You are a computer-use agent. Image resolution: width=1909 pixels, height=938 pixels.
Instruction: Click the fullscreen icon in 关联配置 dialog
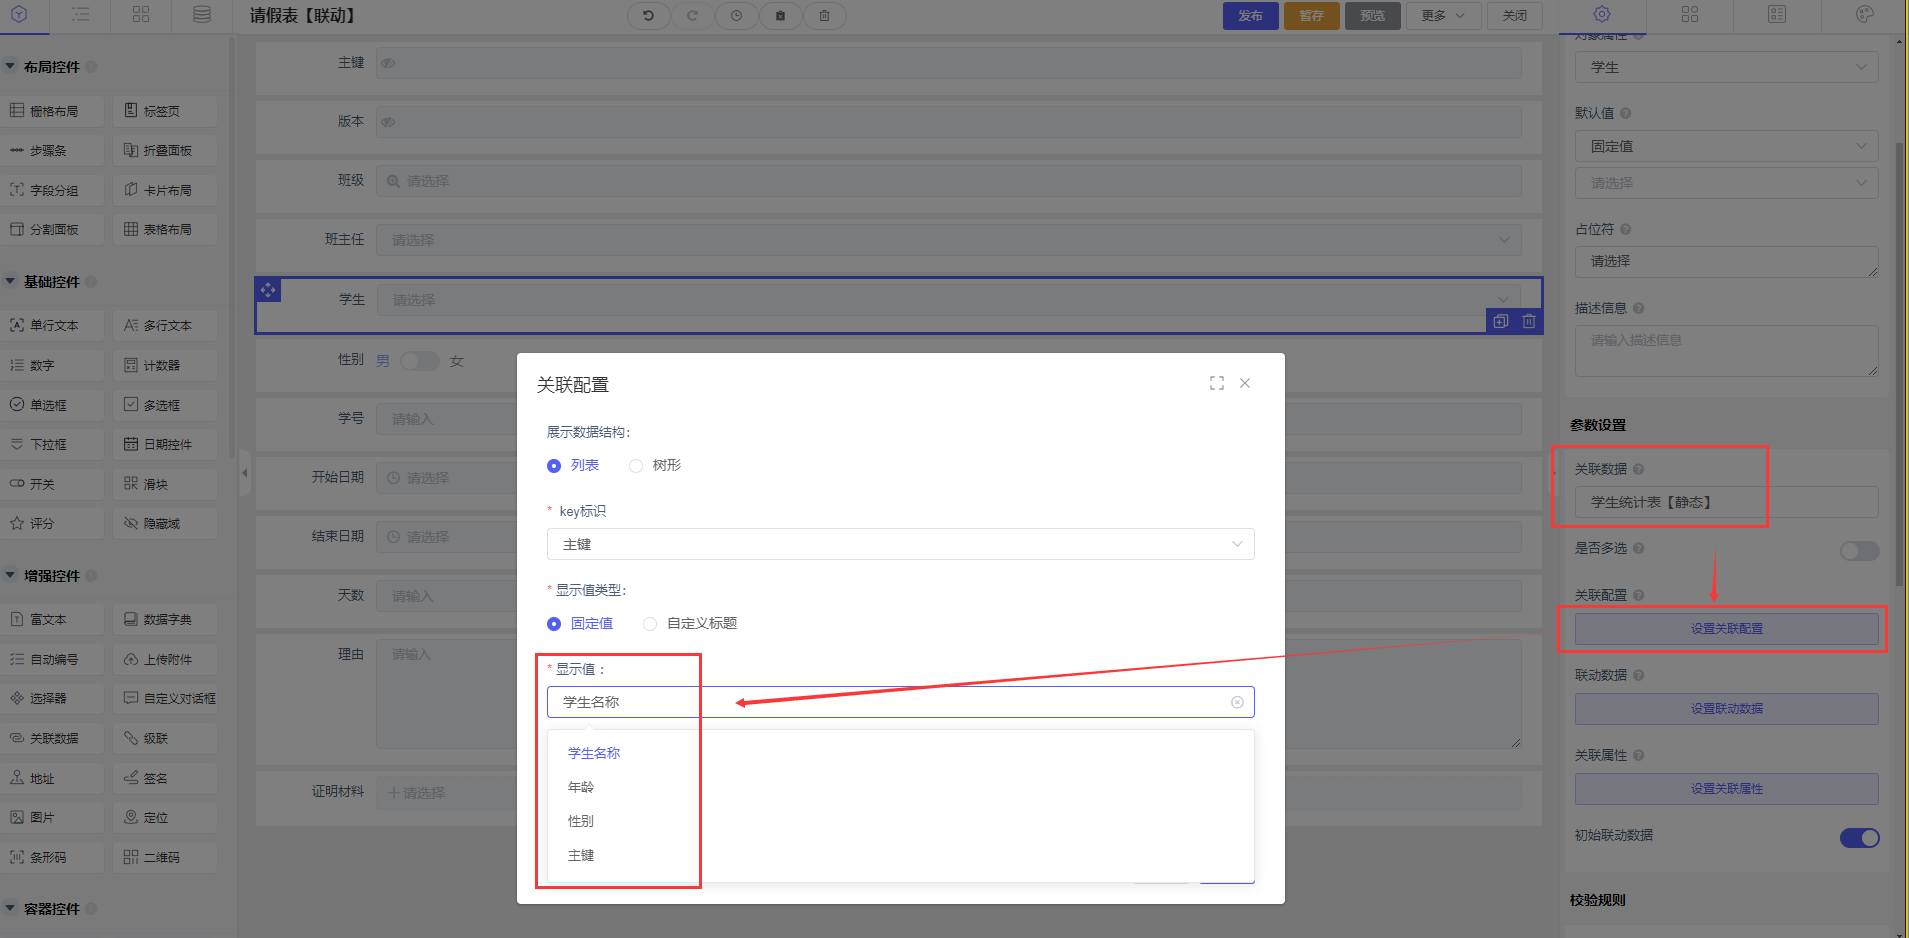pos(1217,383)
